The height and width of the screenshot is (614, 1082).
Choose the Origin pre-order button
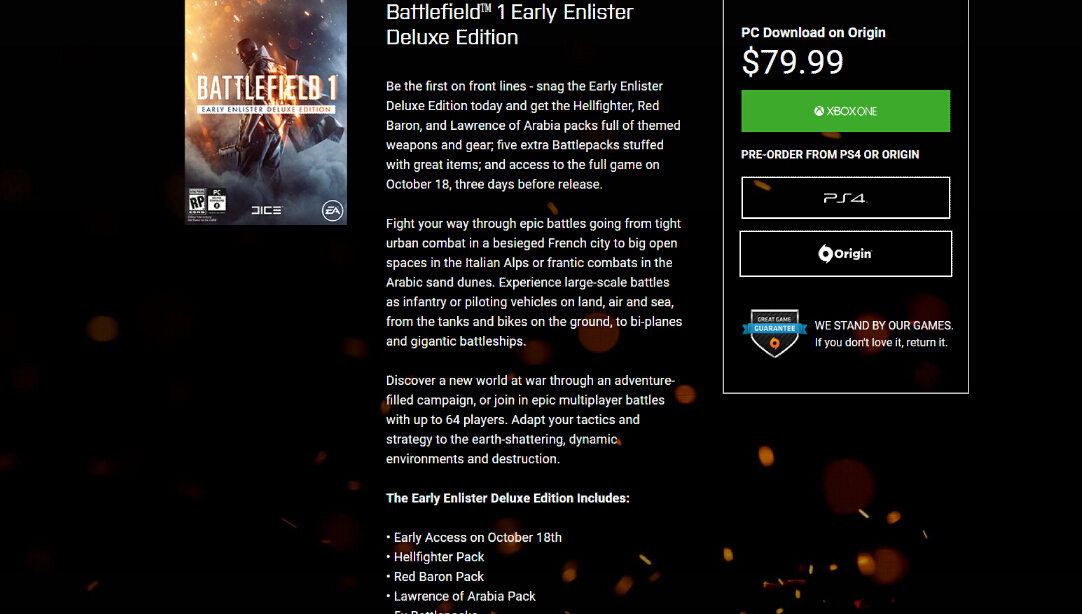pos(845,254)
